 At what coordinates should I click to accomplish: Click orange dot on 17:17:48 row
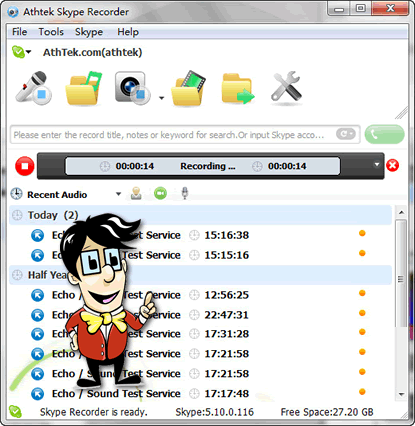(x=362, y=392)
